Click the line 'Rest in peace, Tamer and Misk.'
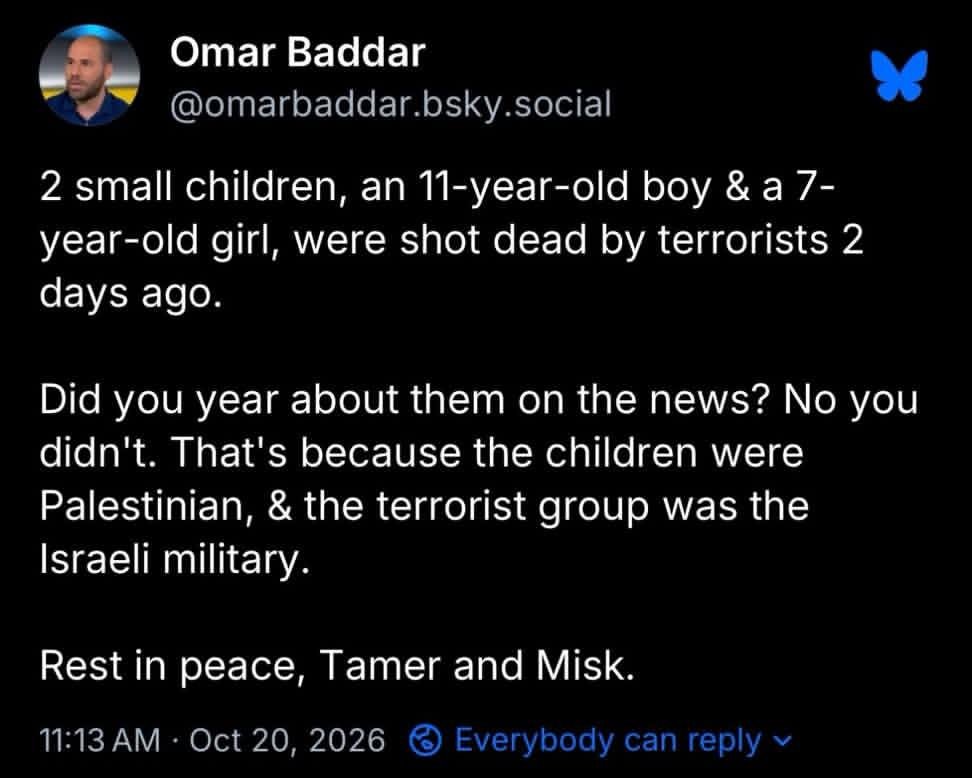 (x=337, y=666)
